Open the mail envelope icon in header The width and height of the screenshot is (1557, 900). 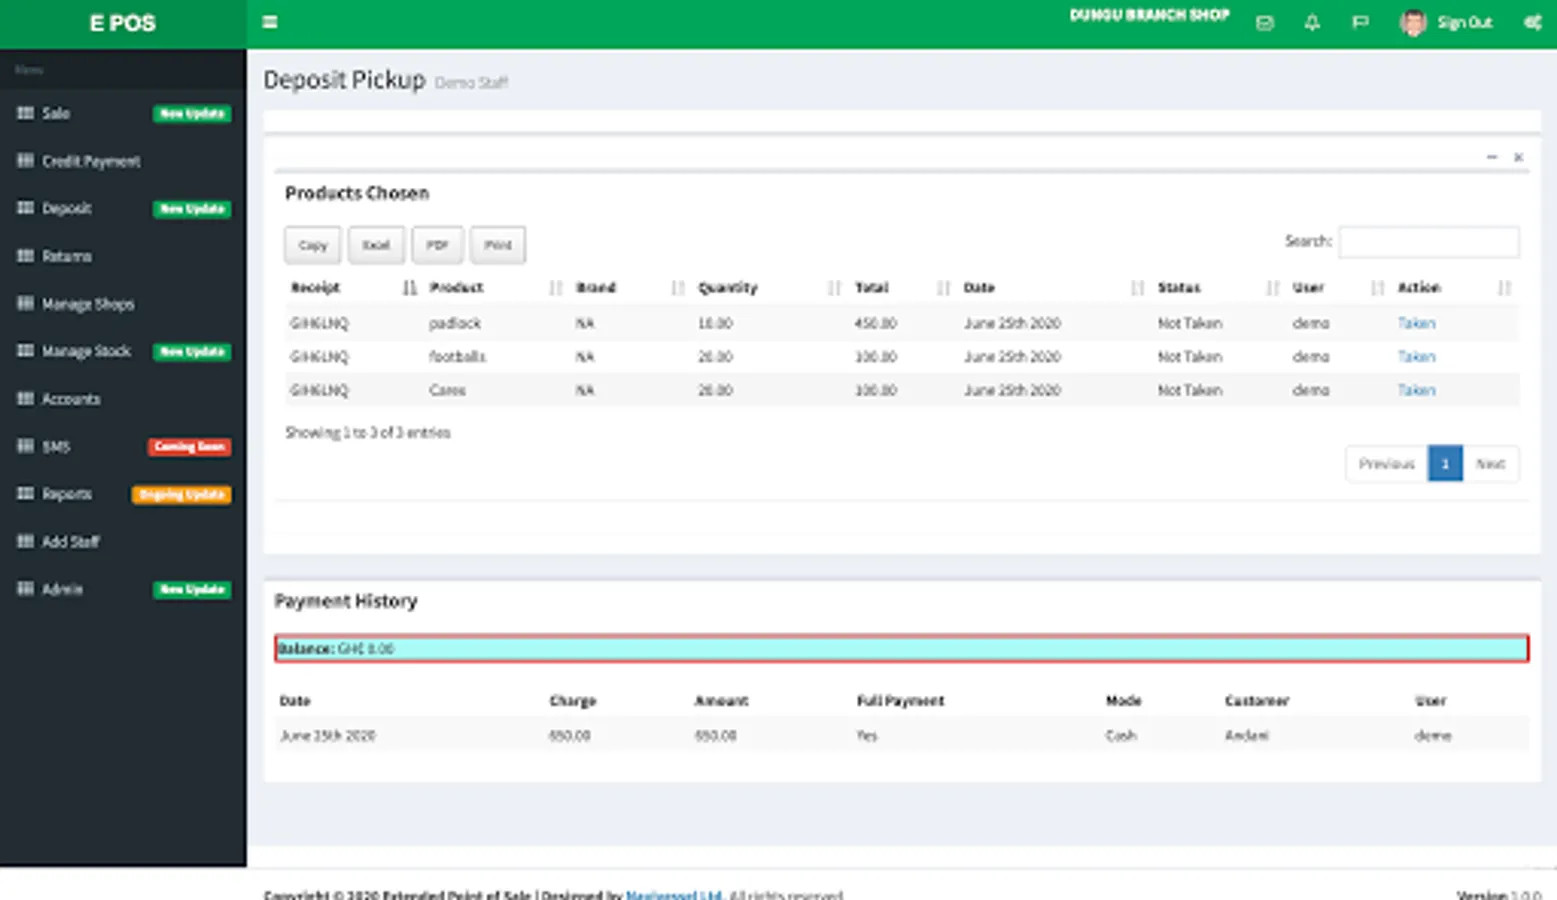pyautogui.click(x=1265, y=22)
